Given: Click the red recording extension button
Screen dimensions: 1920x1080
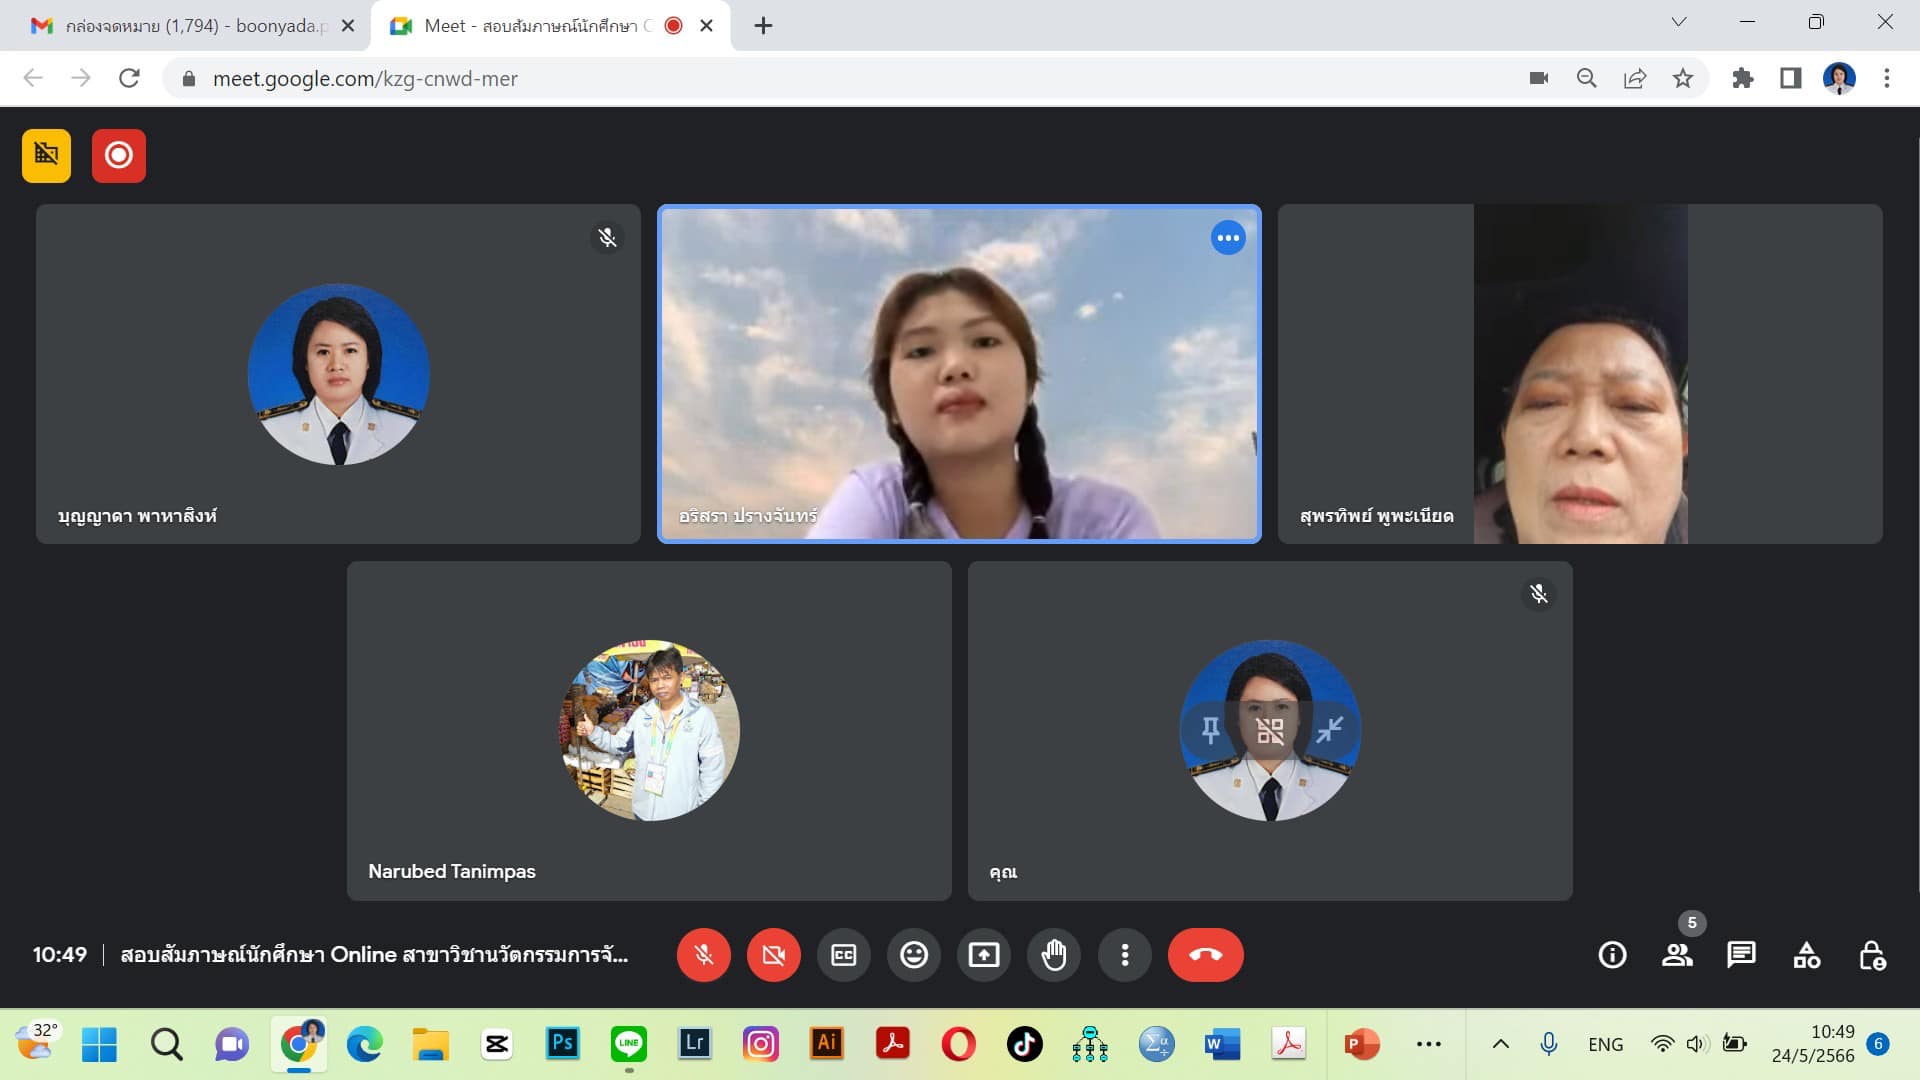Looking at the screenshot, I should point(119,156).
